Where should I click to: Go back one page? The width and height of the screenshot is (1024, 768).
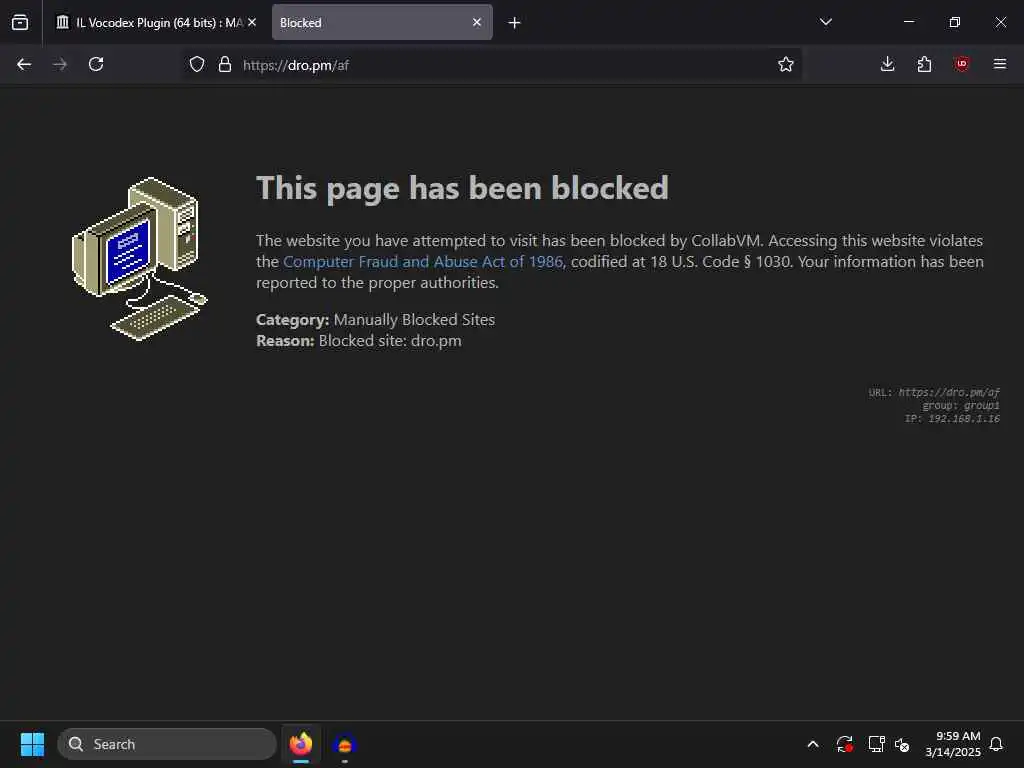(24, 64)
